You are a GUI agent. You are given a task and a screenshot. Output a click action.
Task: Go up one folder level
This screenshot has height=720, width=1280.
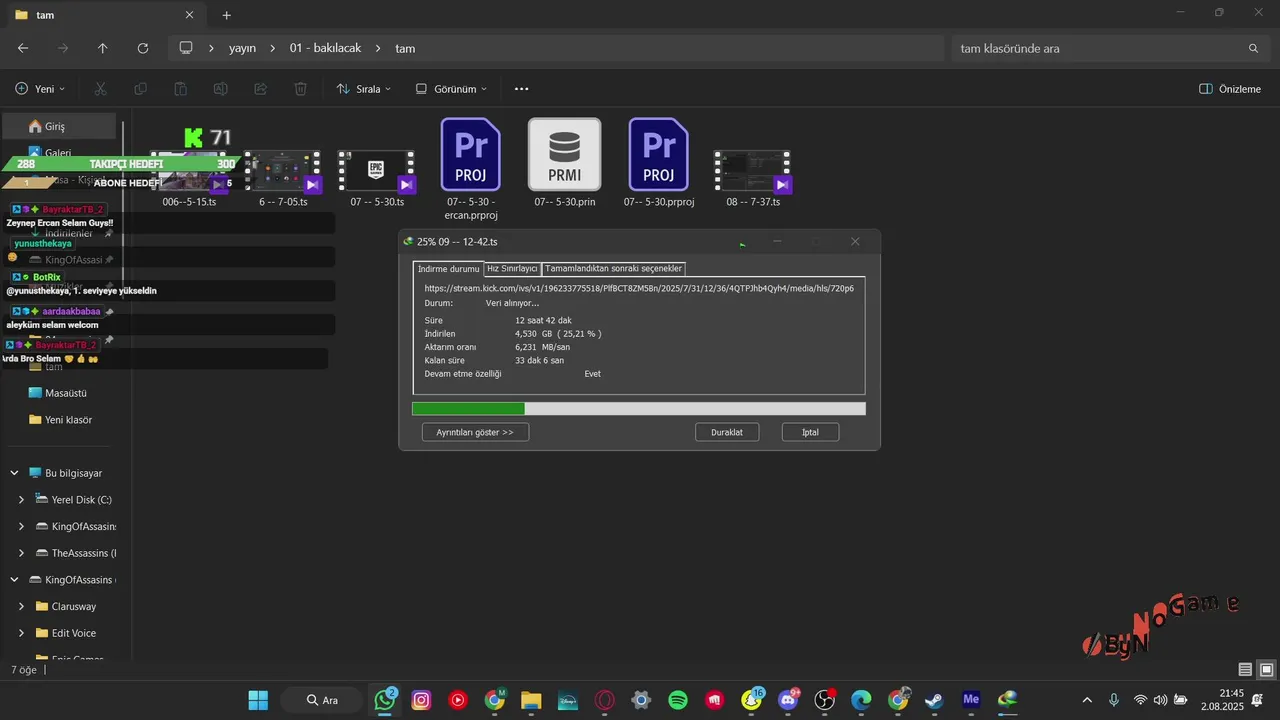tap(103, 48)
